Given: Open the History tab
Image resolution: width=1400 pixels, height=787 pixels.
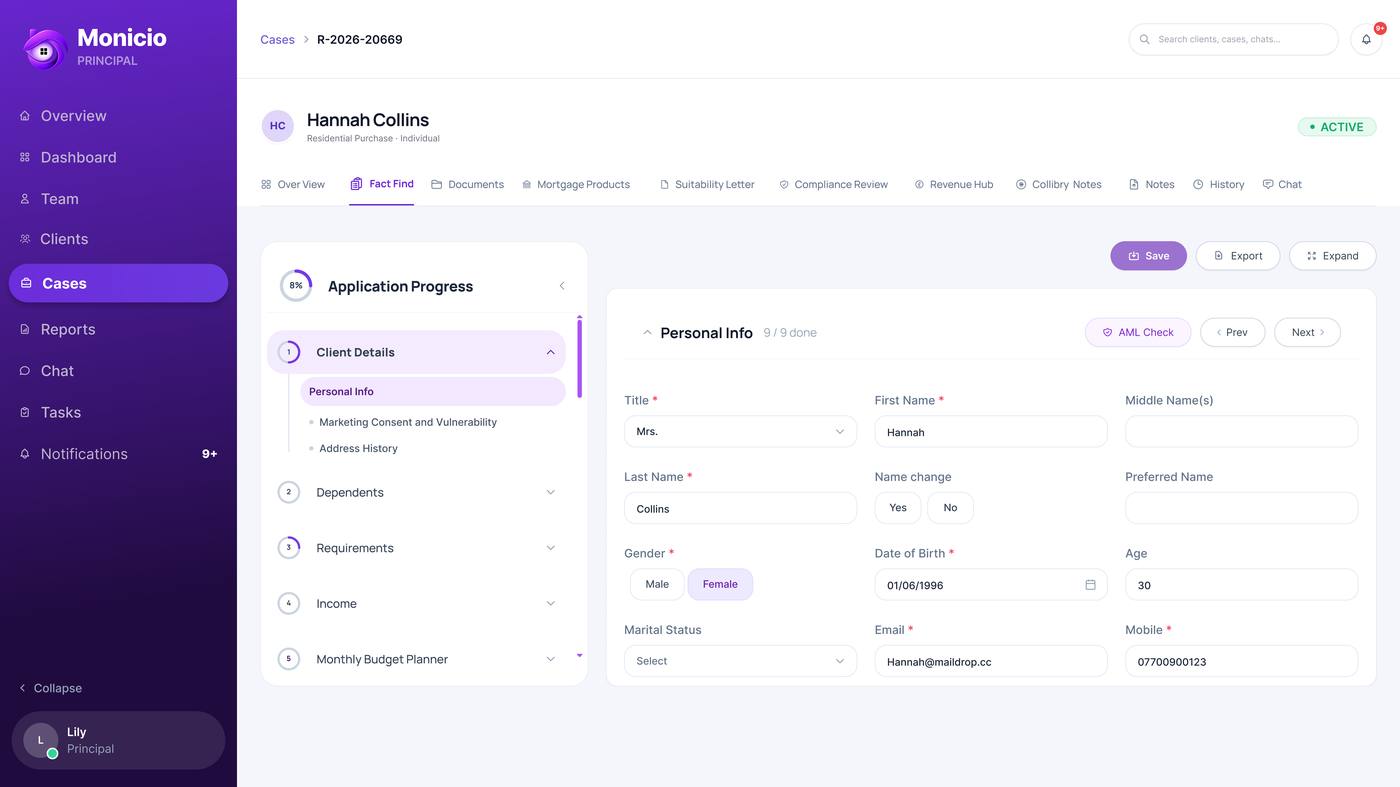Looking at the screenshot, I should (1219, 184).
